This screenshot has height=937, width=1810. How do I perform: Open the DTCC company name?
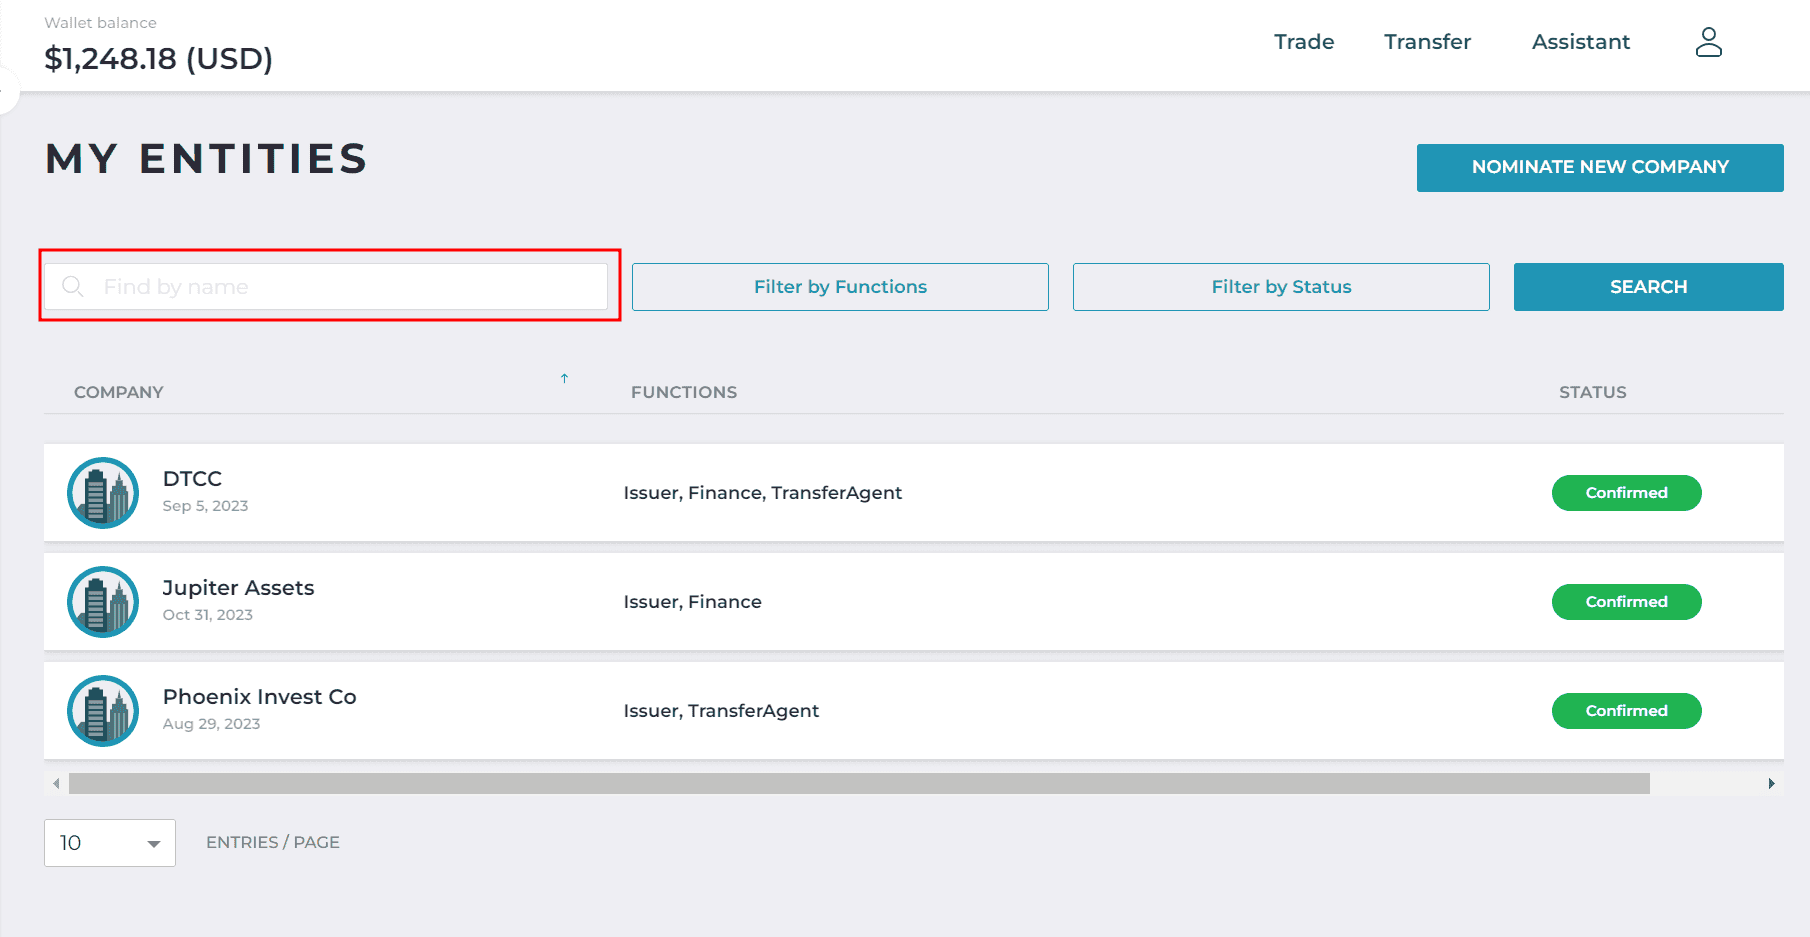pyautogui.click(x=192, y=479)
